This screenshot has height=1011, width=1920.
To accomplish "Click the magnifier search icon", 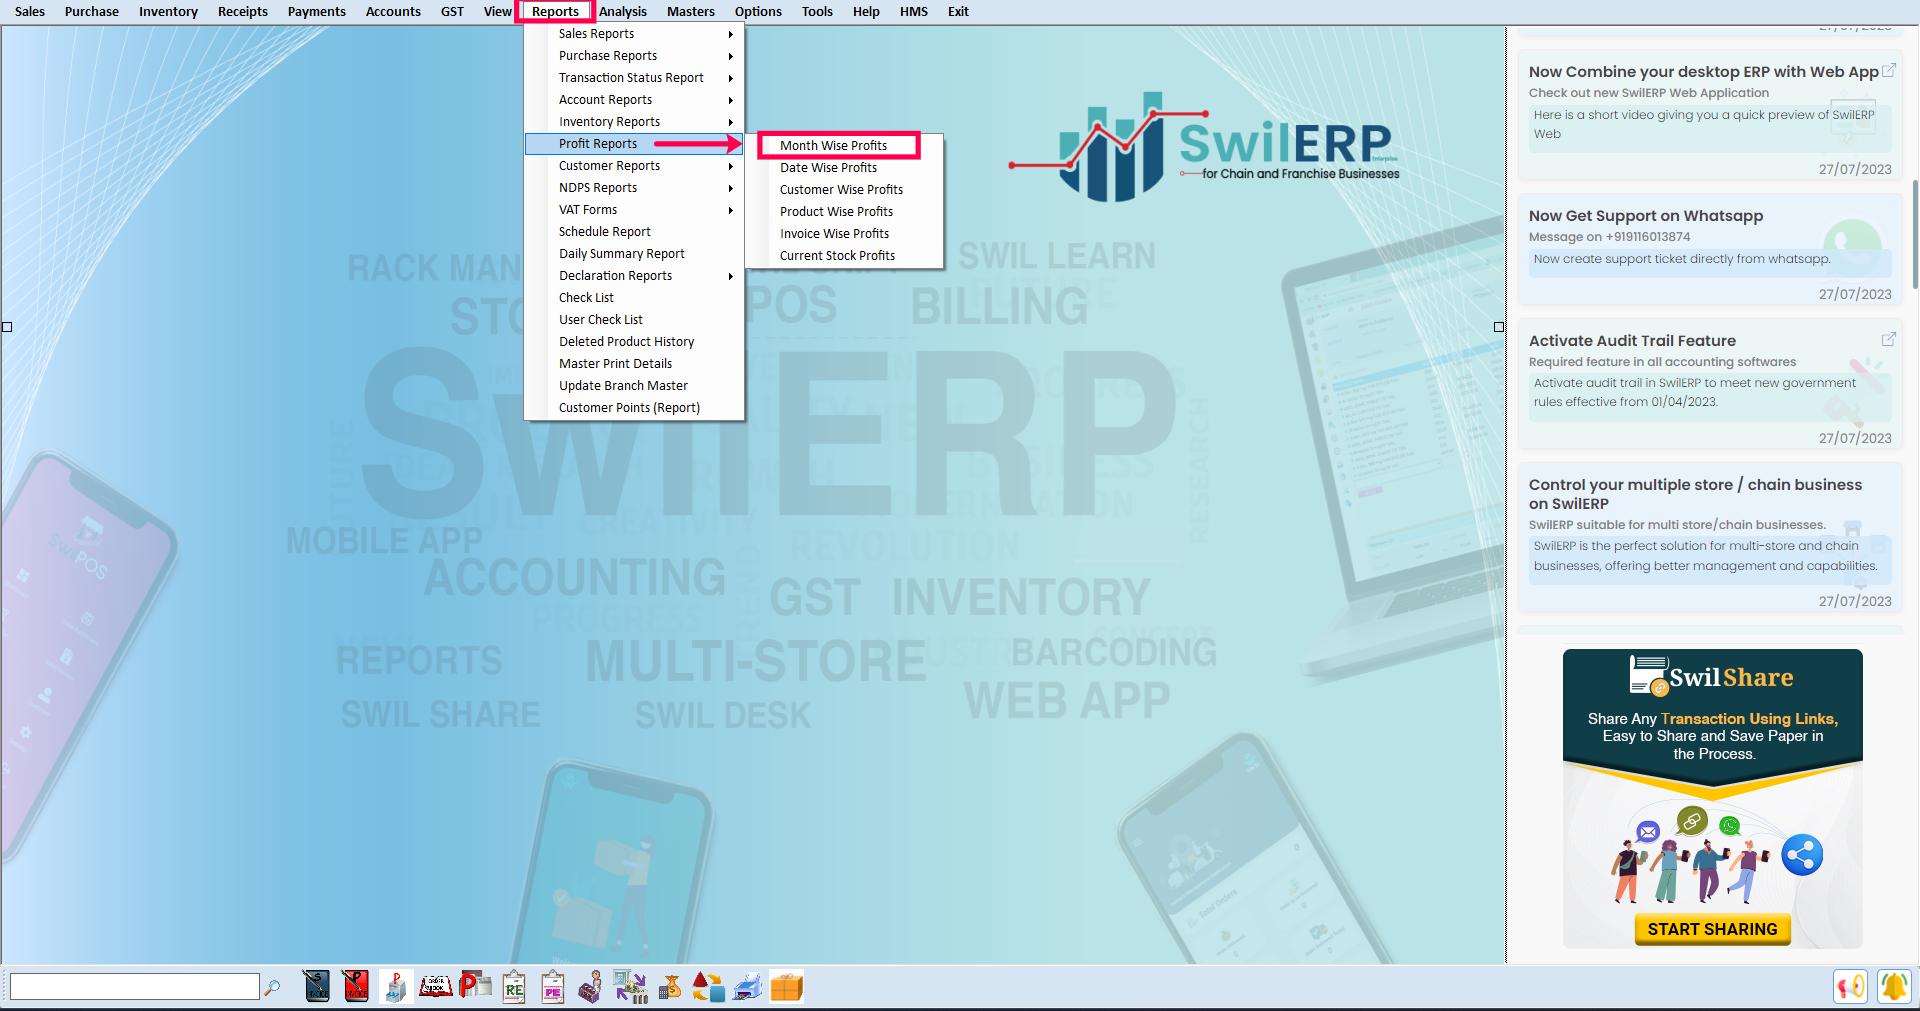I will (x=272, y=987).
